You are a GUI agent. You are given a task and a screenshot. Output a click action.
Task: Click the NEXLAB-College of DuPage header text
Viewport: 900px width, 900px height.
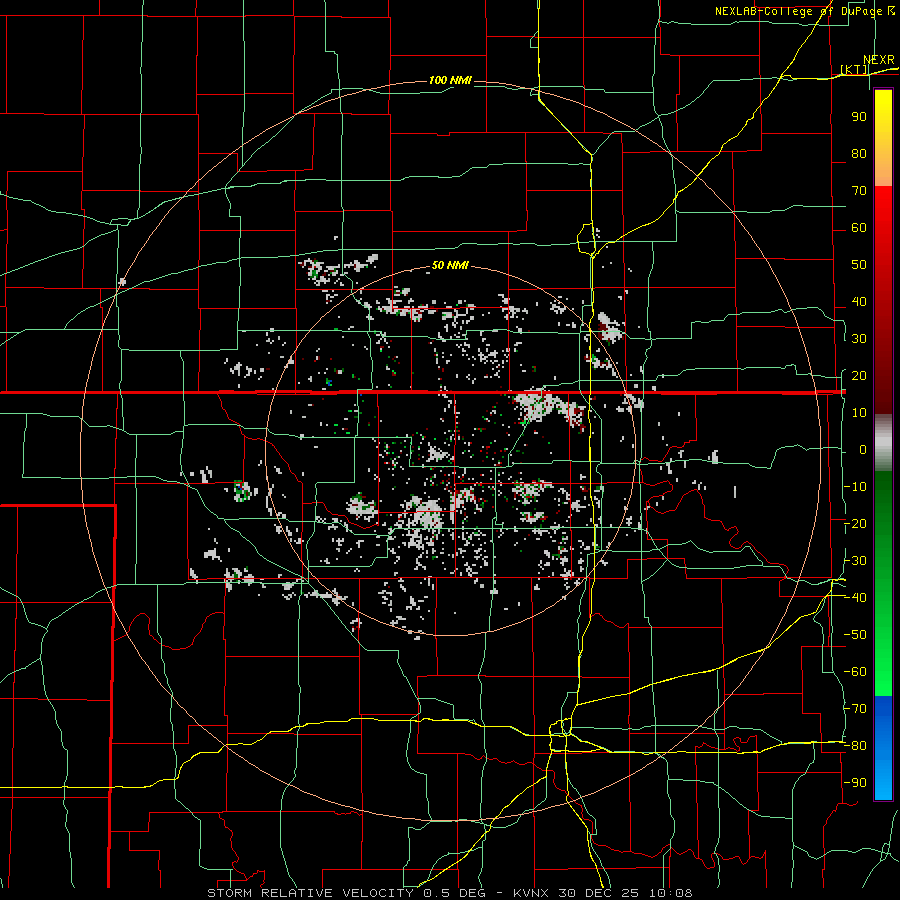coord(798,11)
